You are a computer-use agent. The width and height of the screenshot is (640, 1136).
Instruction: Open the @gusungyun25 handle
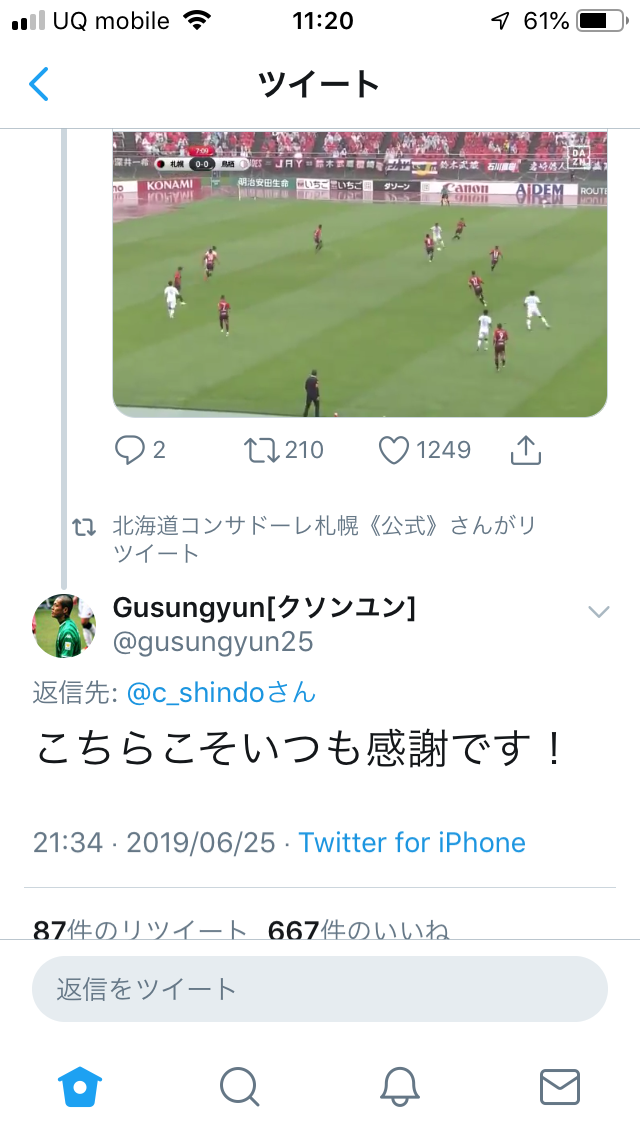click(213, 642)
